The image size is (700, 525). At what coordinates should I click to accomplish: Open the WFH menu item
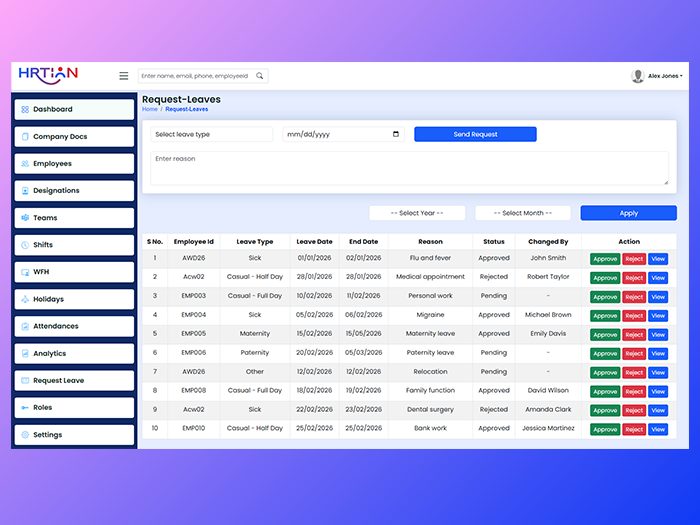pos(74,272)
